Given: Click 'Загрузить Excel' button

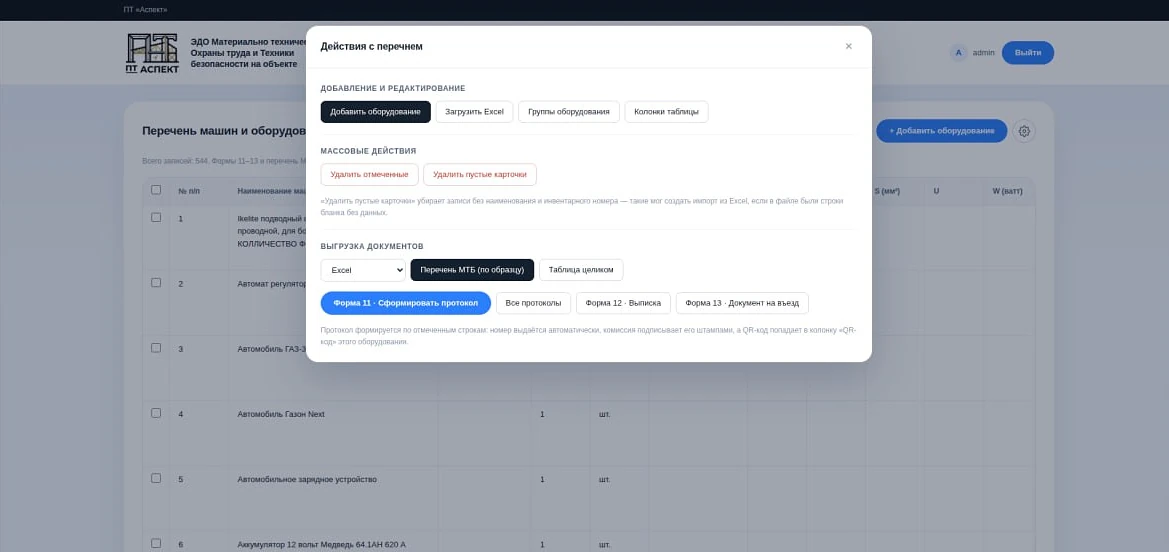Looking at the screenshot, I should point(474,112).
